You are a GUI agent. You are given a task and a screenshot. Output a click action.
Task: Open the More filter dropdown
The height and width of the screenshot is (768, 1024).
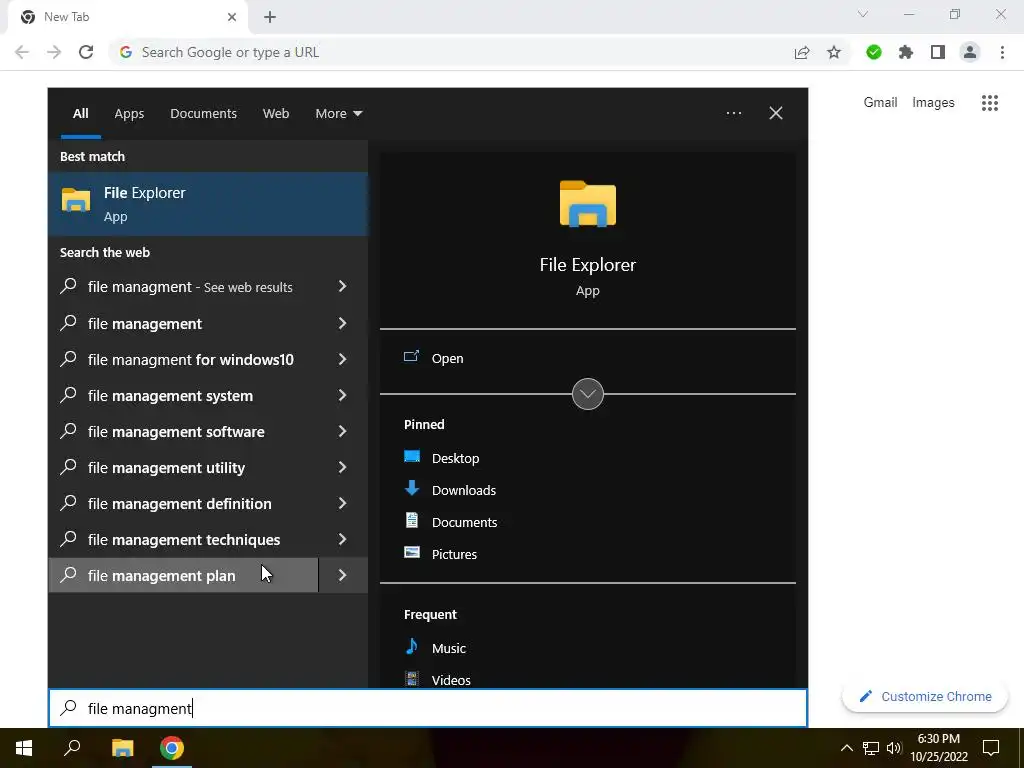(x=338, y=114)
